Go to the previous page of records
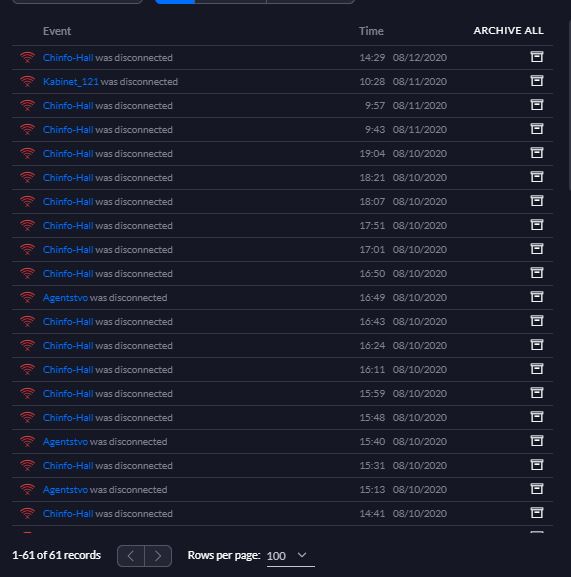571x577 pixels. (x=131, y=556)
